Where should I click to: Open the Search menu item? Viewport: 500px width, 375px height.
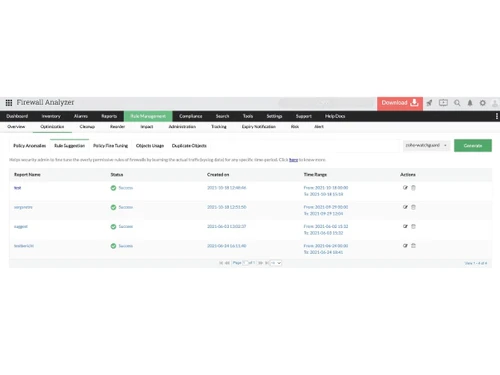(x=222, y=116)
